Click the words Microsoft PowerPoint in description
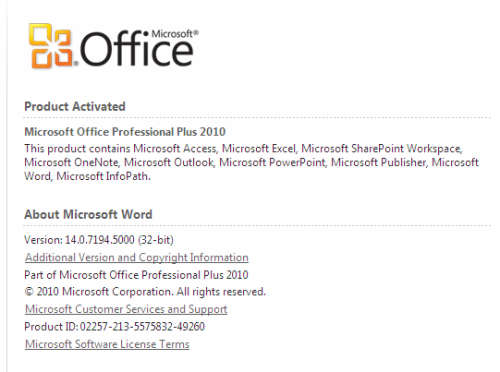 coord(272,162)
